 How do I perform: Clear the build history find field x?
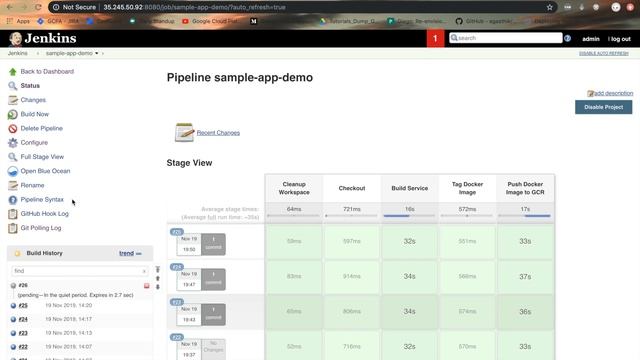tap(144, 271)
